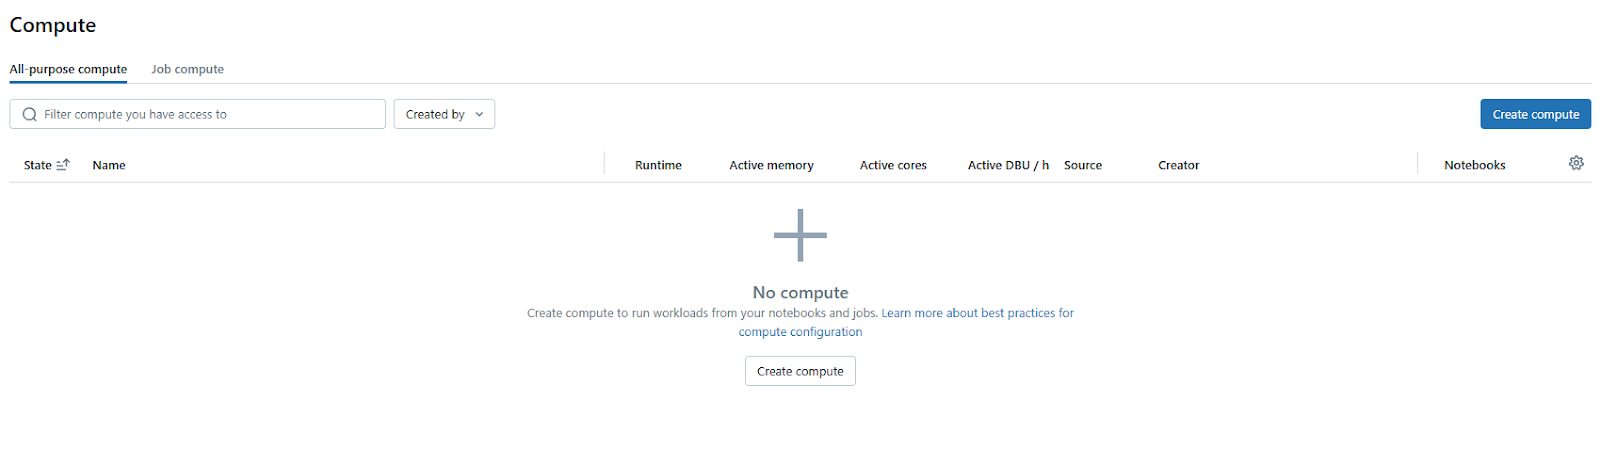1600x465 pixels.
Task: Click the State column sort arrow icon
Action: point(63,165)
